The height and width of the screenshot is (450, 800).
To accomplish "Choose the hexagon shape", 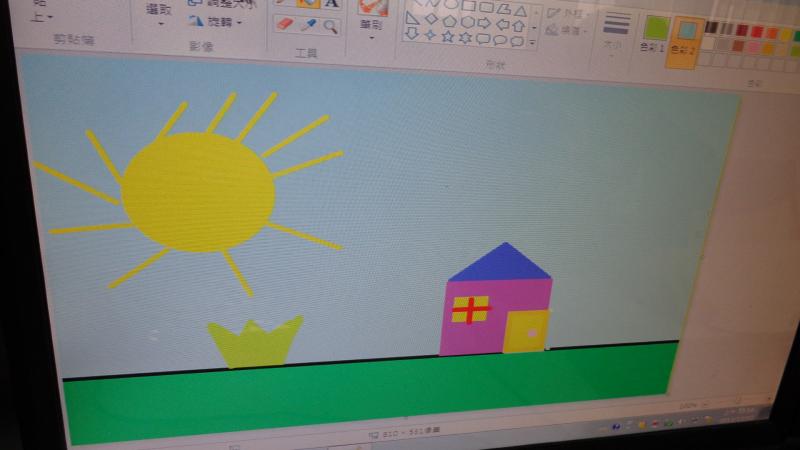I will [x=467, y=22].
